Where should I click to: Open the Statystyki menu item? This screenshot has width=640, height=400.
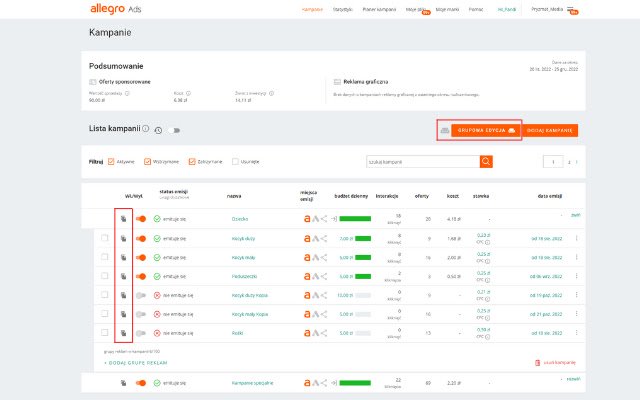tap(343, 9)
